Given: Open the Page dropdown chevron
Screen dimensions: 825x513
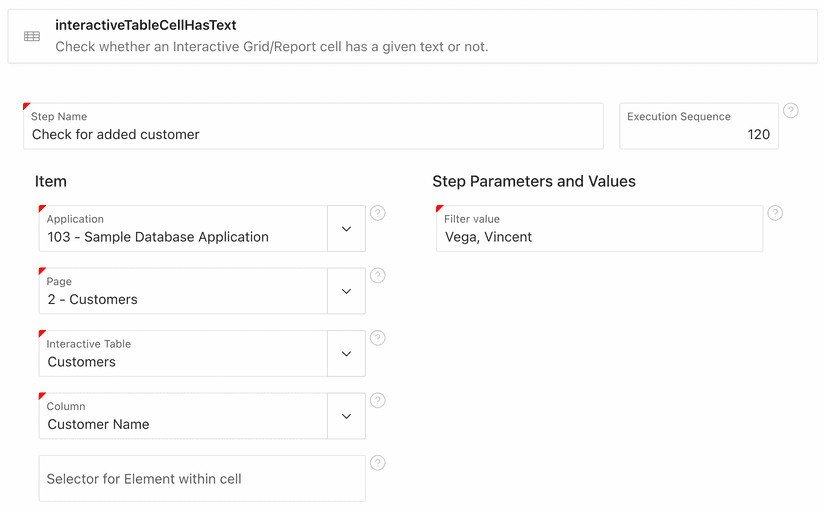Looking at the screenshot, I should click(346, 291).
